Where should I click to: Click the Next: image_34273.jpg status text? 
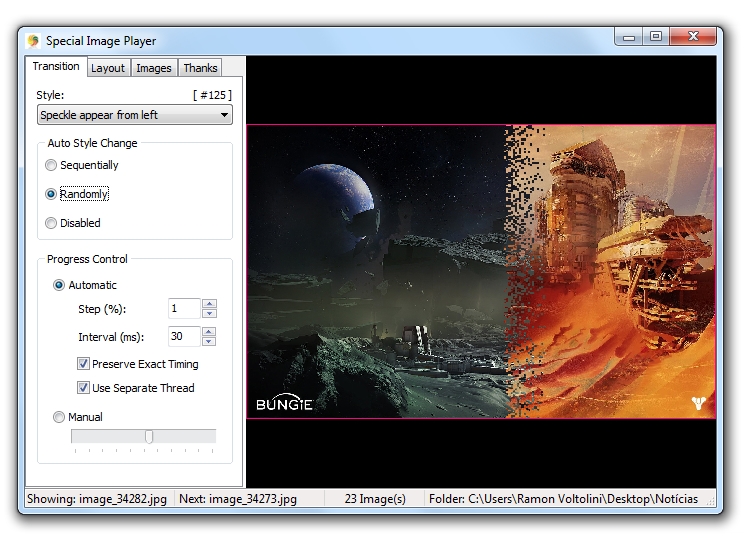click(x=238, y=499)
